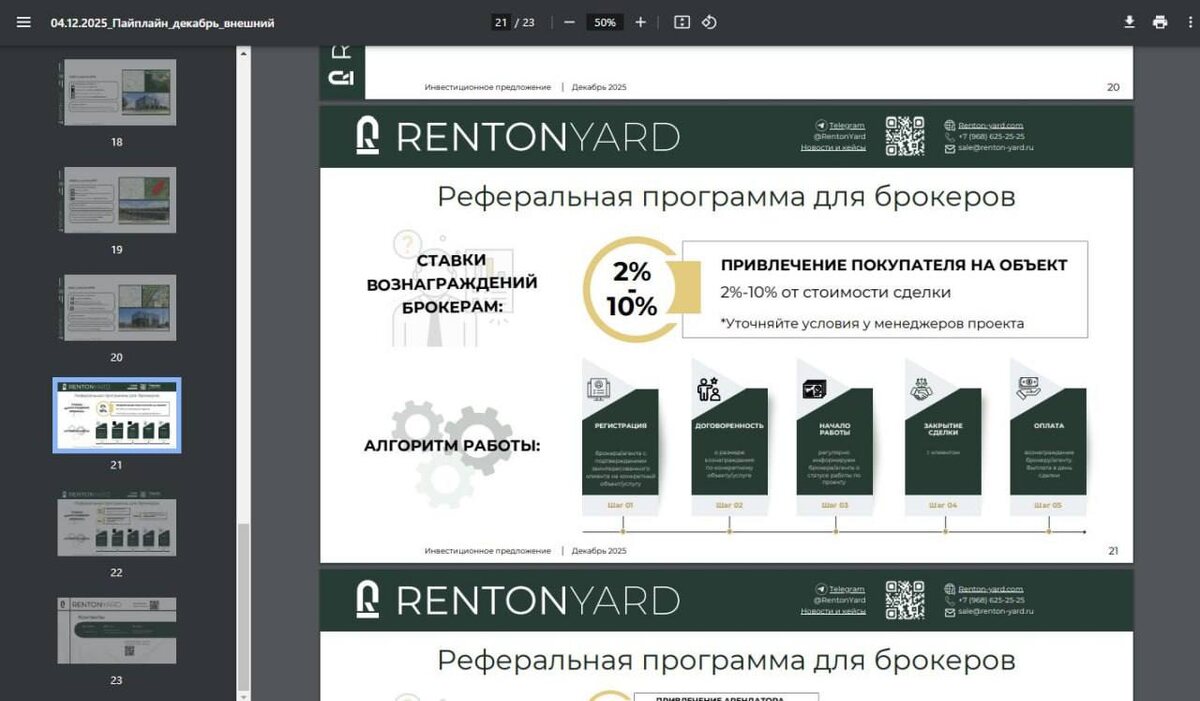The height and width of the screenshot is (701, 1200).
Task: Click the zoom in plus button
Action: pos(641,22)
